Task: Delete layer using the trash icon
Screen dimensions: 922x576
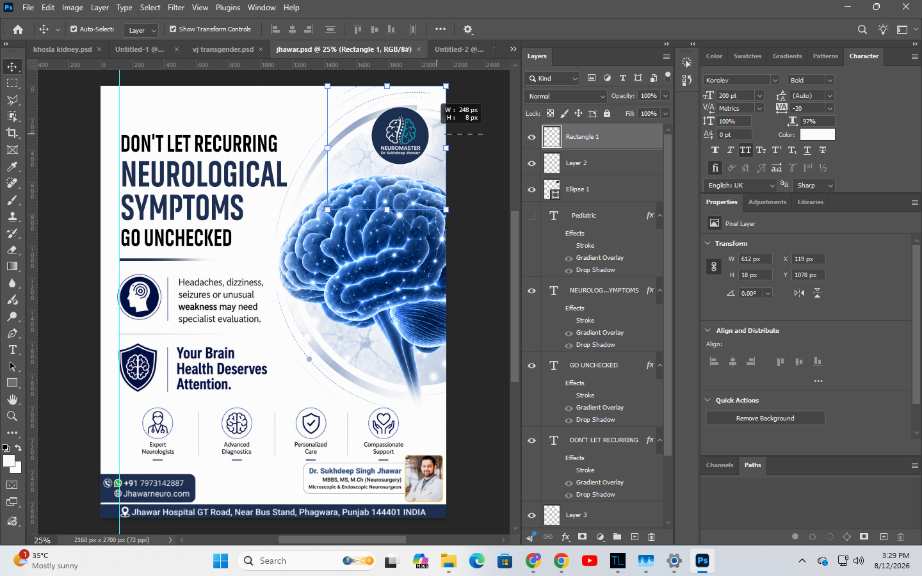Action: pos(652,537)
